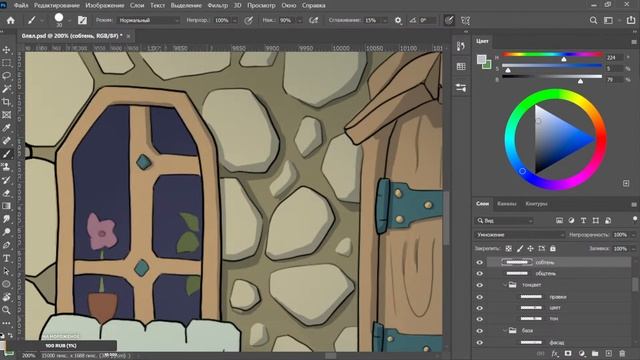
Task: Open the Режим blend mode dropdown
Action: tap(149, 20)
